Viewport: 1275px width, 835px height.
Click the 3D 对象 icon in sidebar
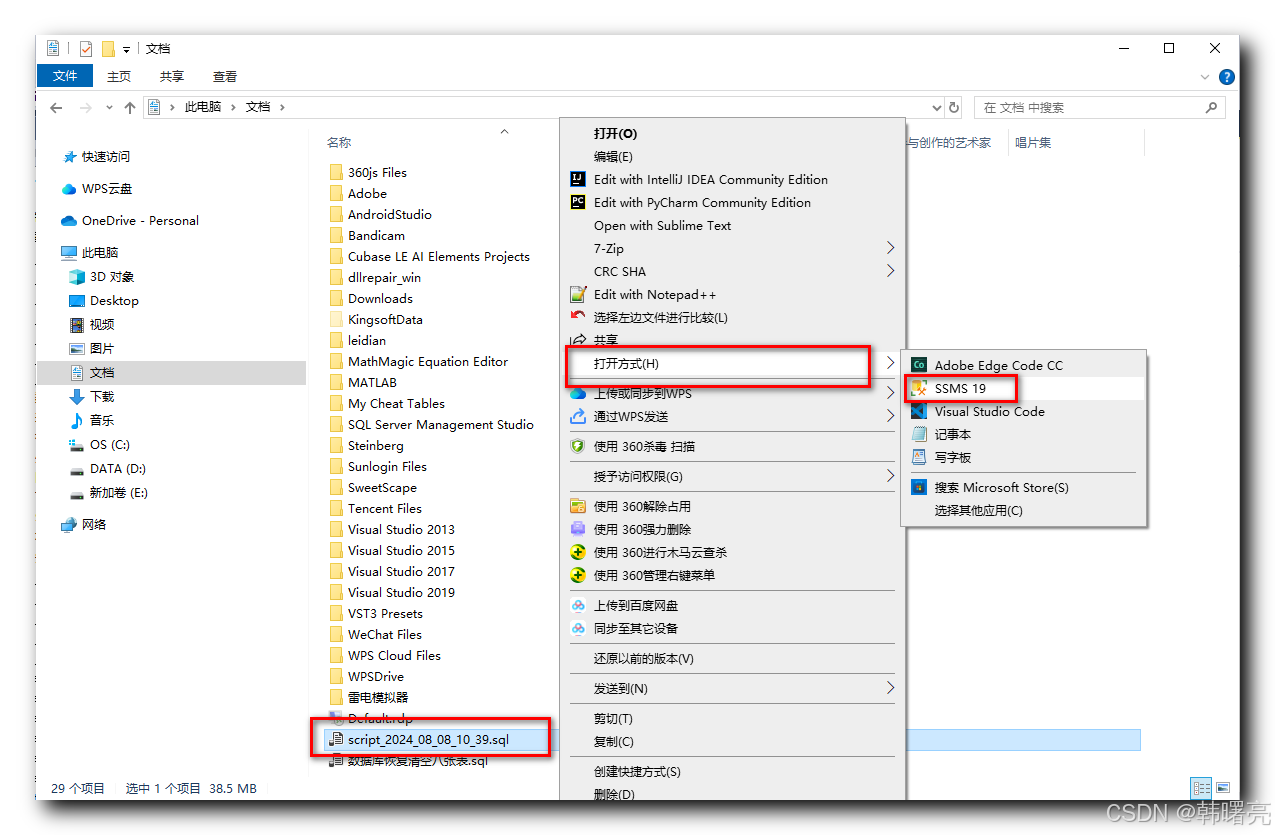(77, 277)
